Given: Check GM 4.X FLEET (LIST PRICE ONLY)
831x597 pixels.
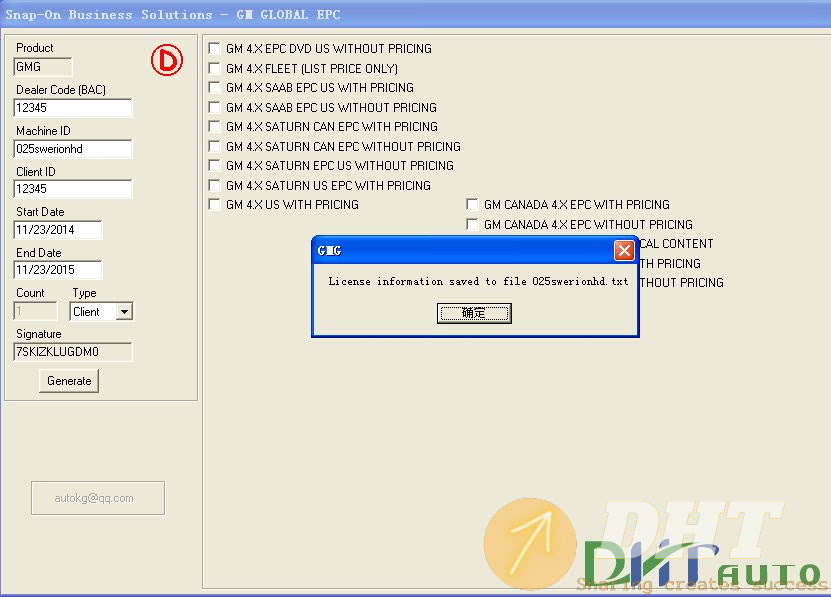Looking at the screenshot, I should [x=214, y=68].
